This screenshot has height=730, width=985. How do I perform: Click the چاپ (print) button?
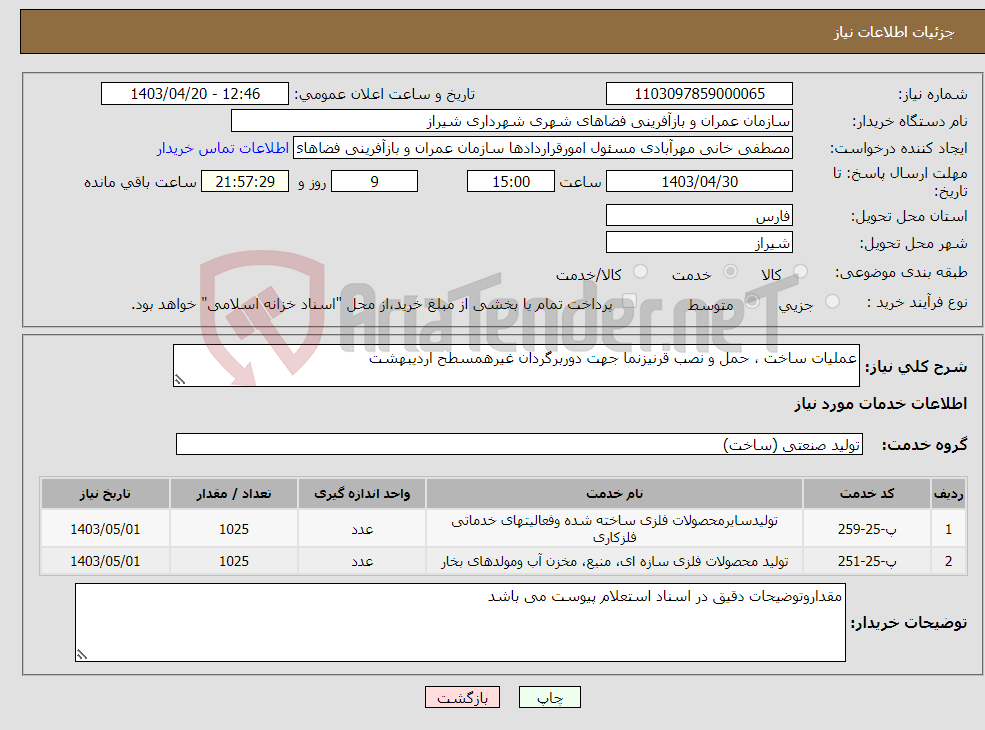click(x=550, y=697)
